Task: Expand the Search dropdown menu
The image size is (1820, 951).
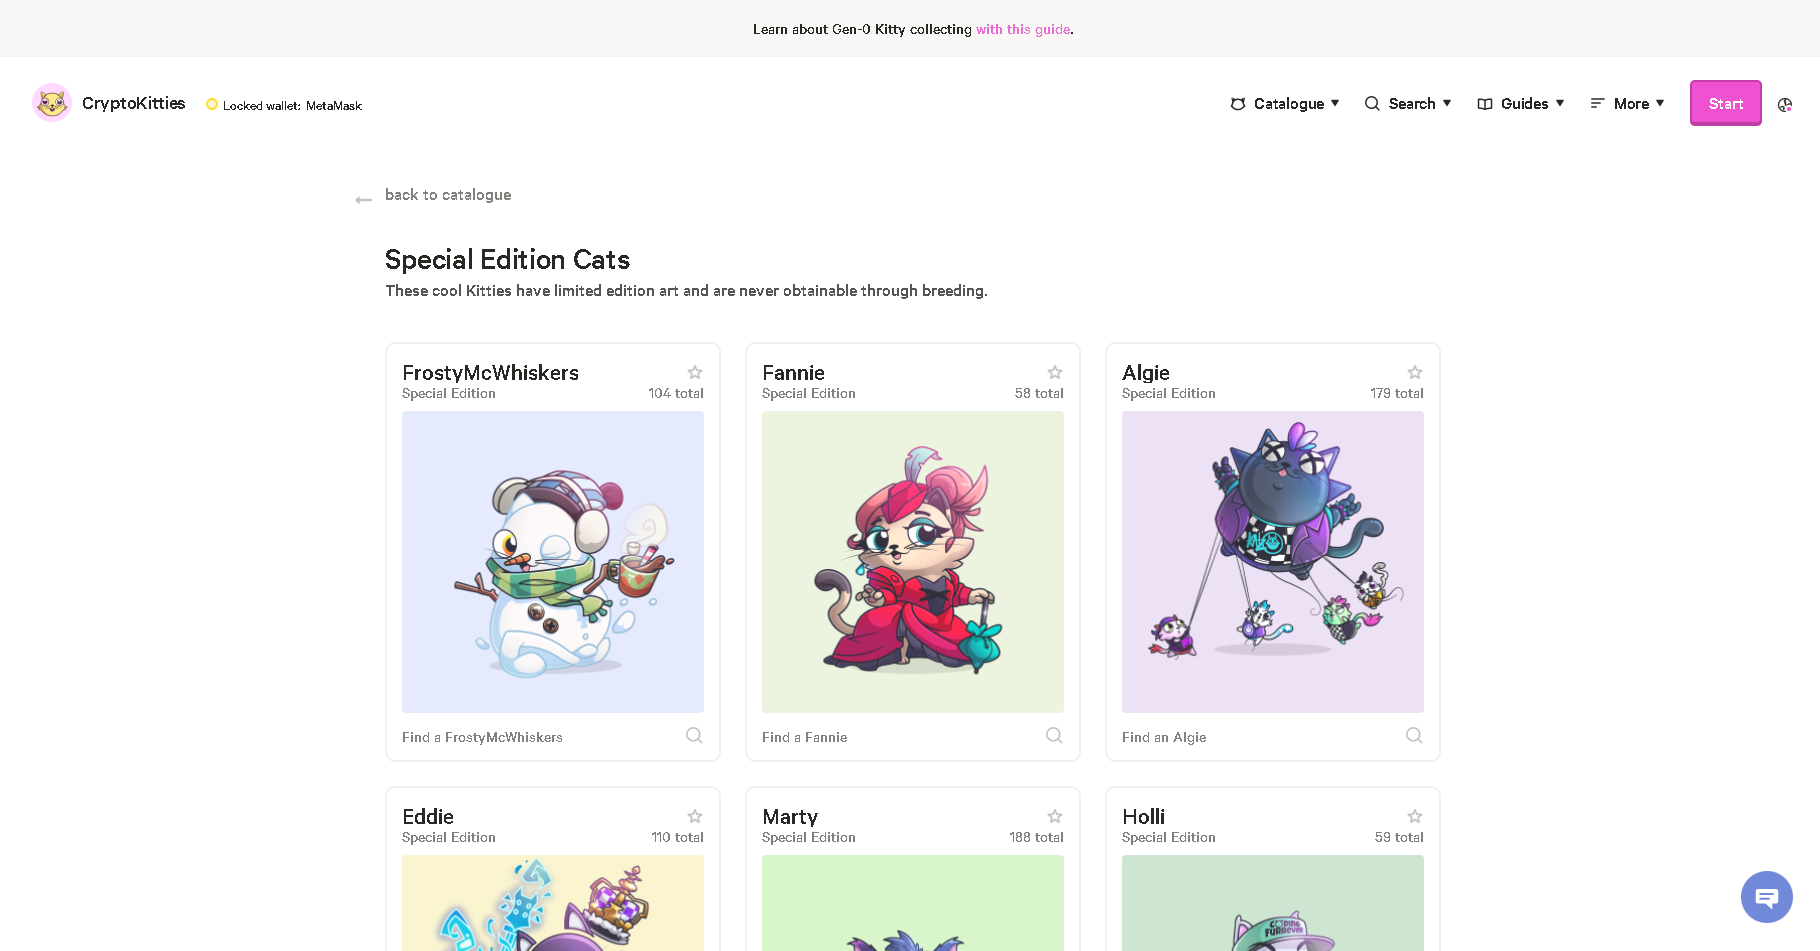Action: click(1408, 103)
